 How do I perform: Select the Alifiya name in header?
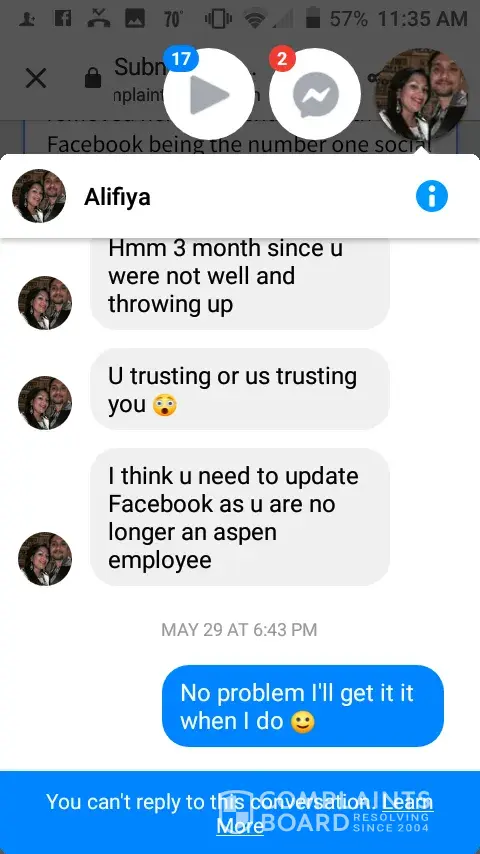tap(117, 197)
